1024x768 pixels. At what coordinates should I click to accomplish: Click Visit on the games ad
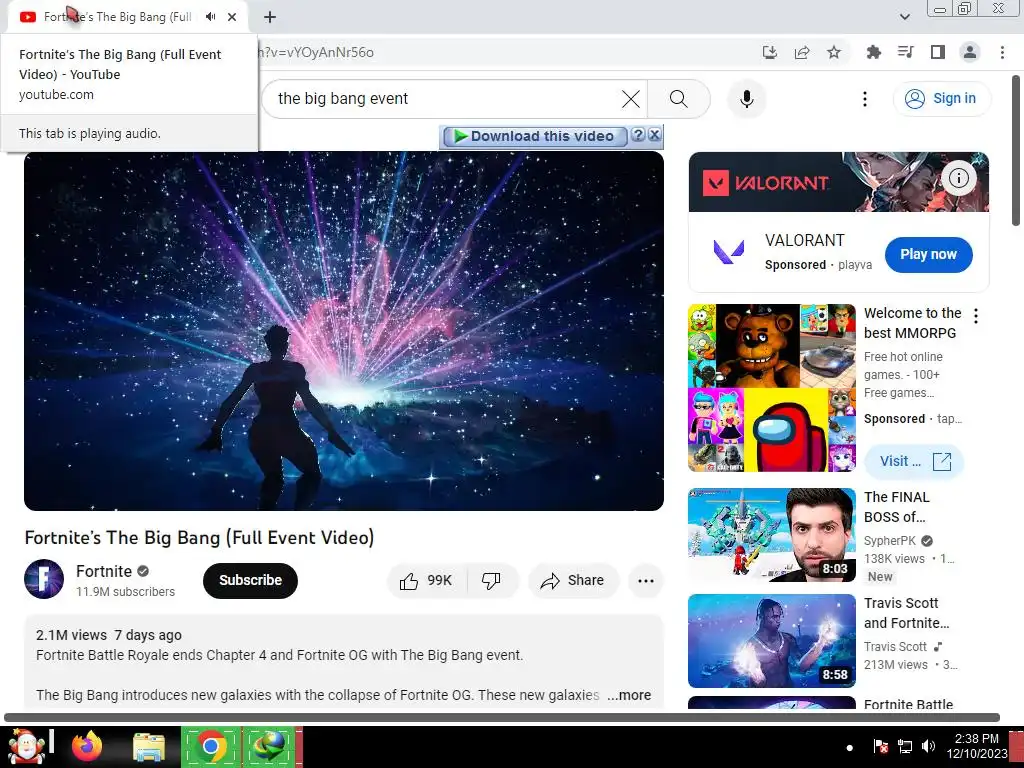pos(914,461)
